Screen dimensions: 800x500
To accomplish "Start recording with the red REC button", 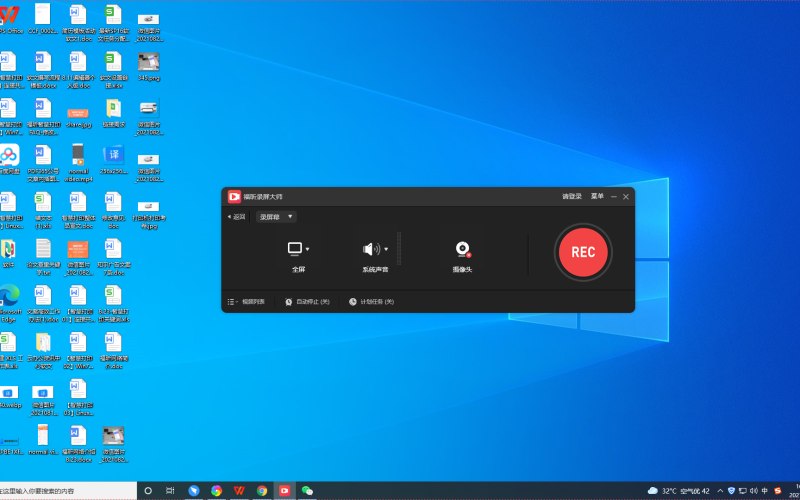I will tap(583, 252).
